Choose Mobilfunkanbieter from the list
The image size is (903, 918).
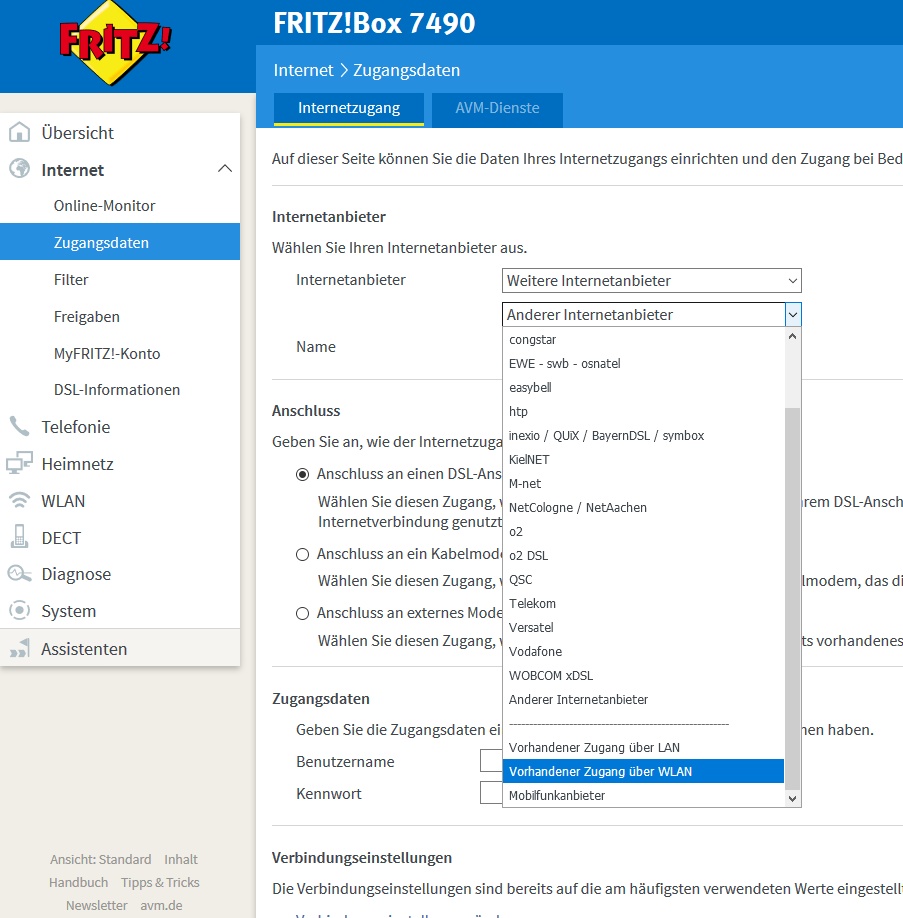click(x=643, y=796)
